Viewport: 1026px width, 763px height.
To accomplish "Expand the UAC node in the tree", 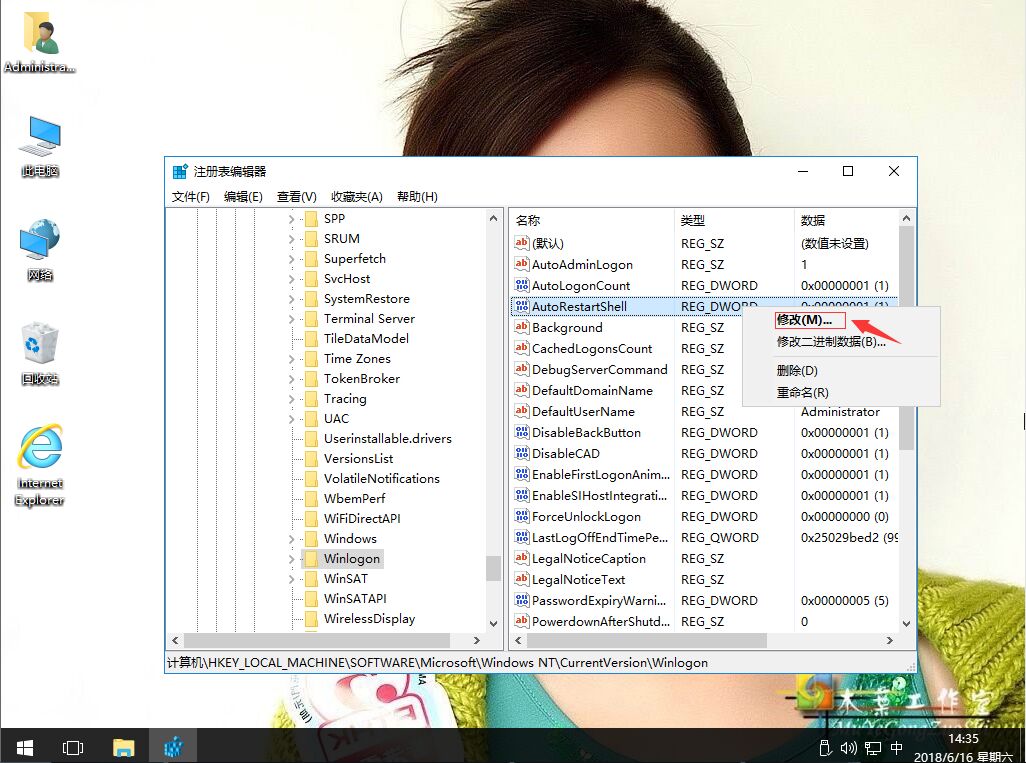I will (x=290, y=418).
